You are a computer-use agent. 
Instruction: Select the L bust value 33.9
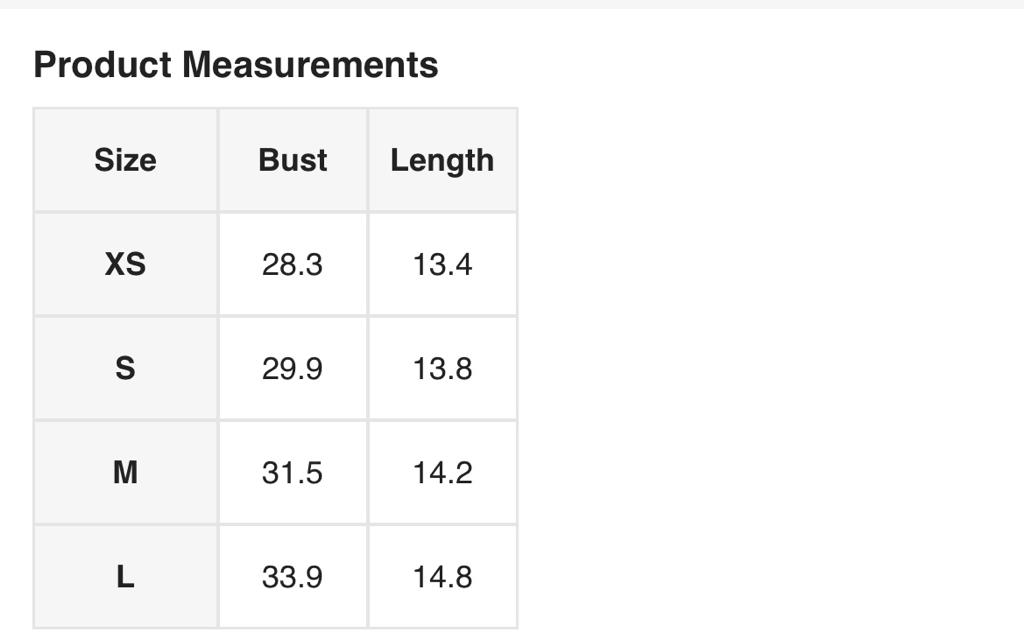pyautogui.click(x=292, y=576)
